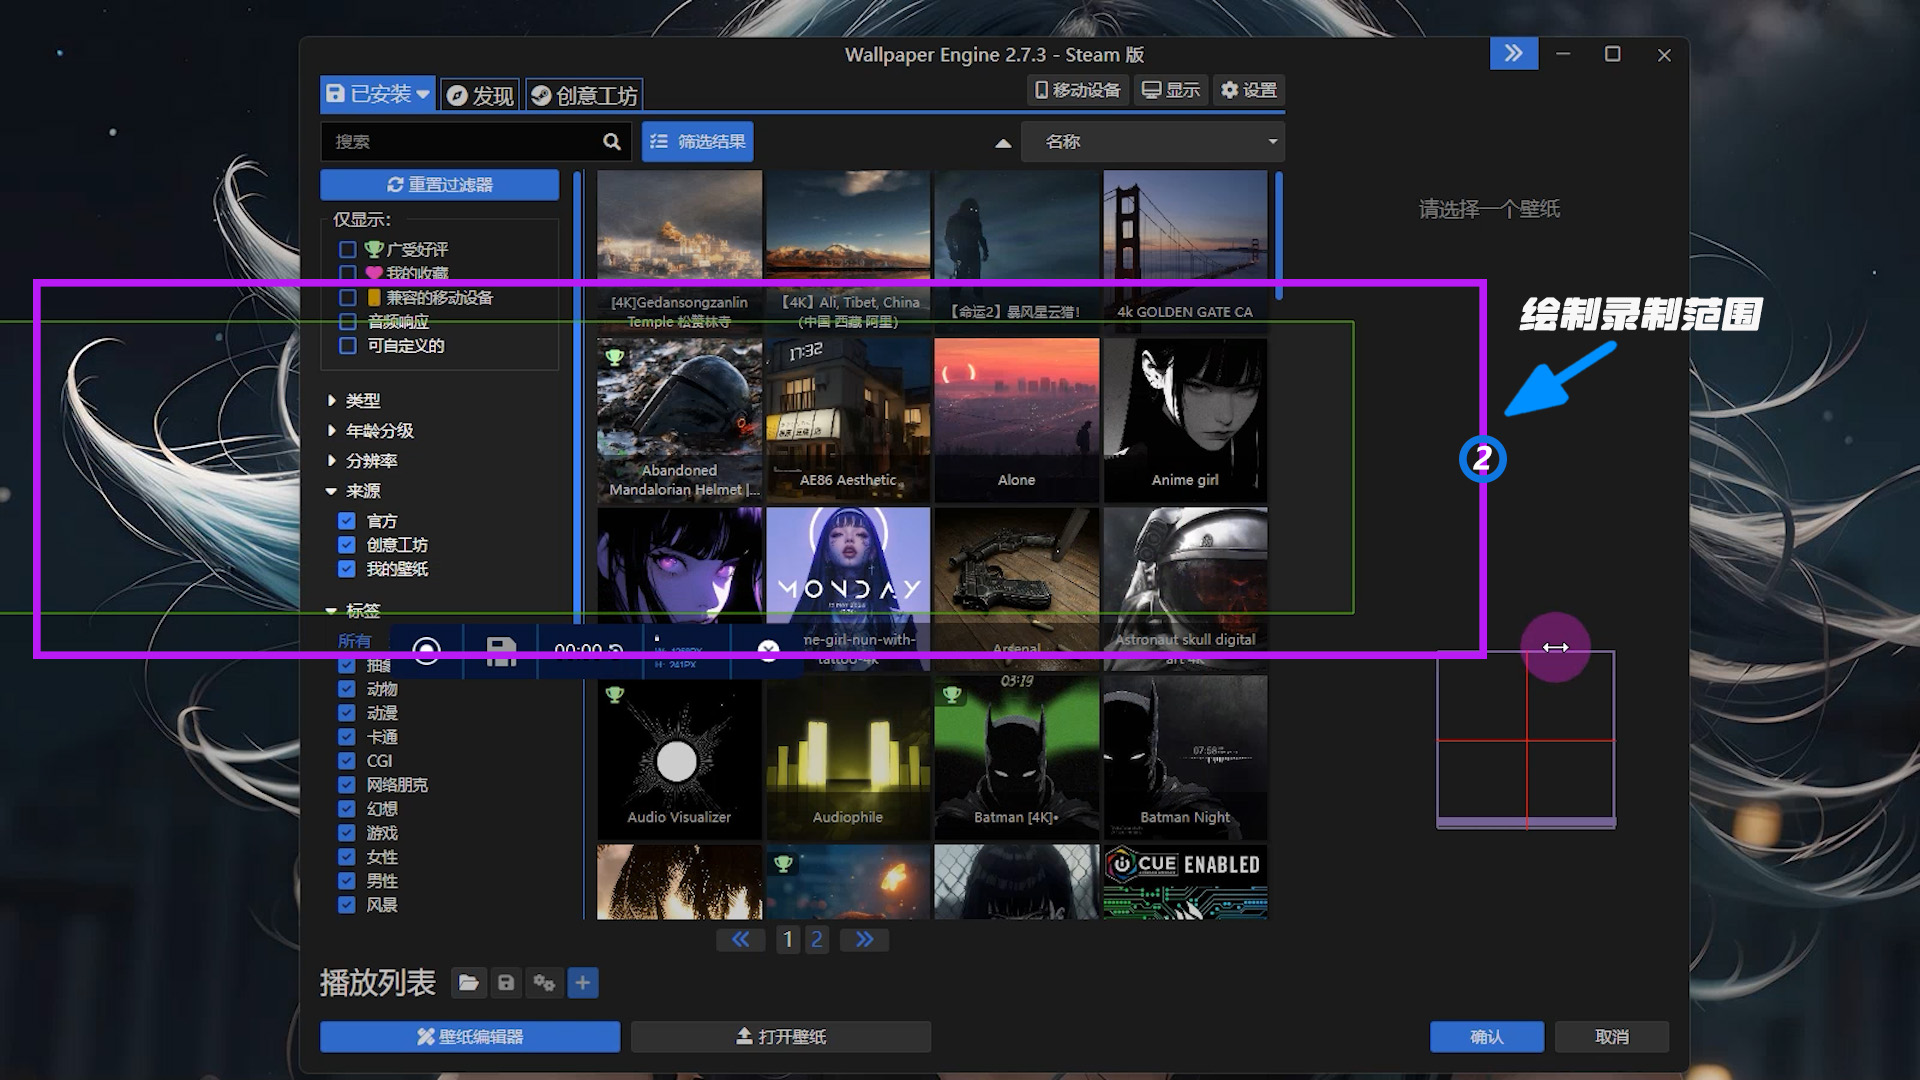
Task: Start recording with the record circle icon
Action: point(427,651)
